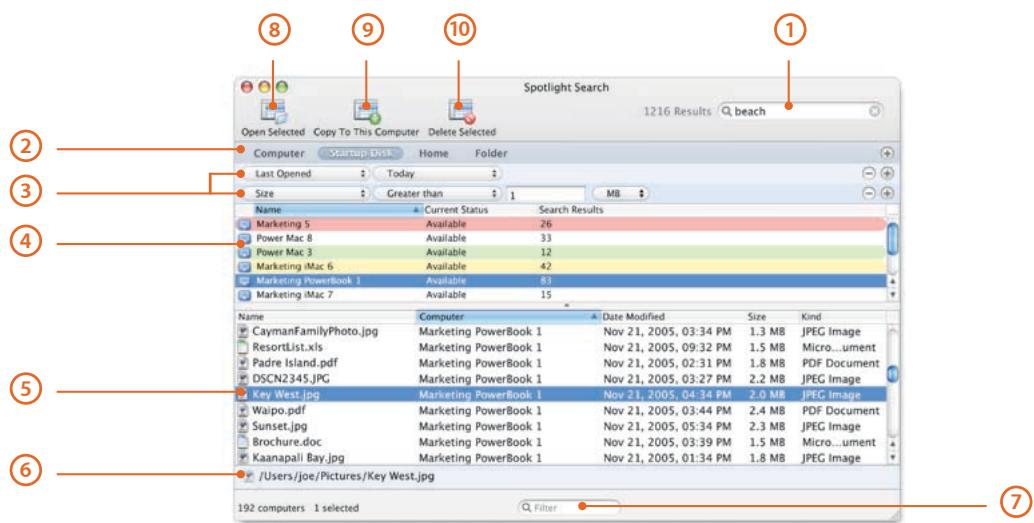Click the Copy To This Computer icon

[x=367, y=111]
